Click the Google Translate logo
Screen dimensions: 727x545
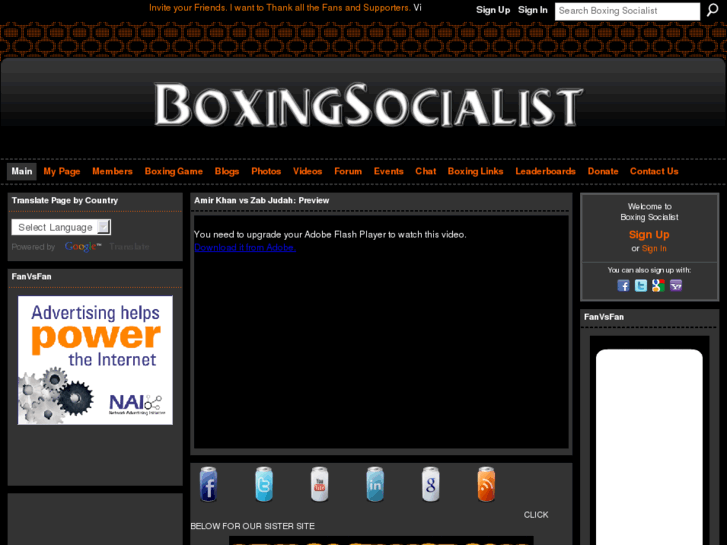click(83, 246)
